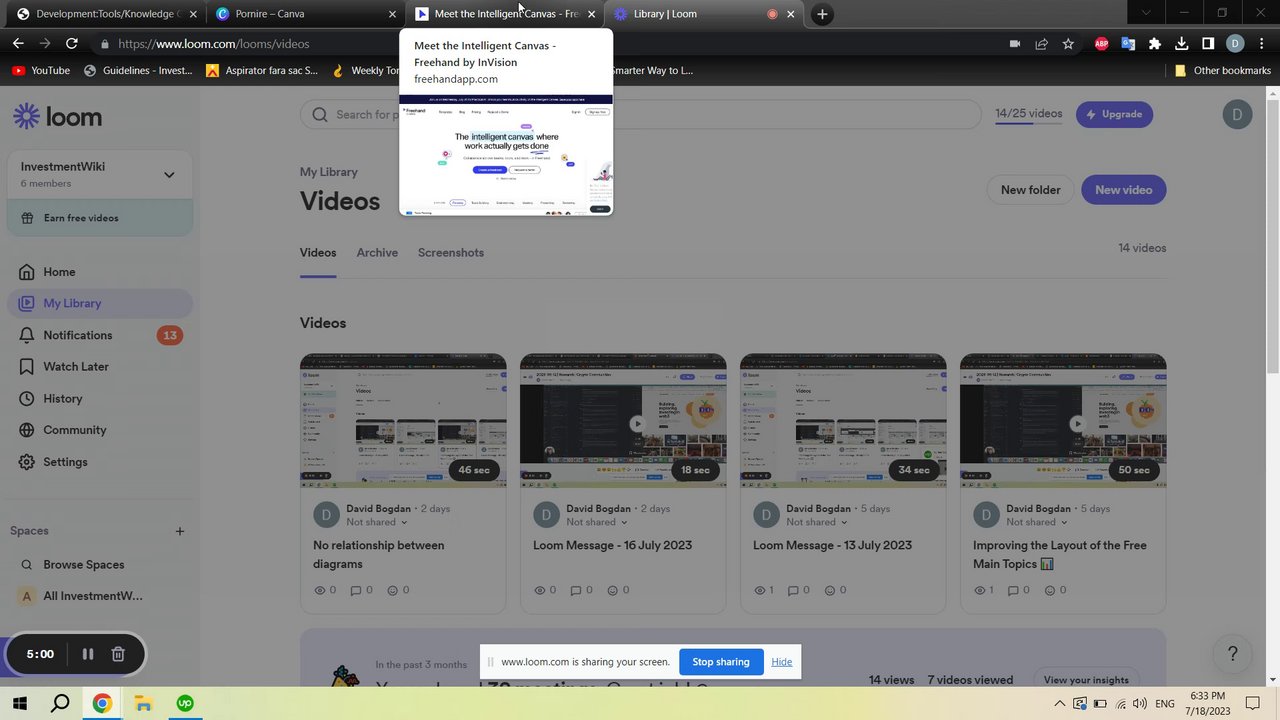Switch to the Pornire – Canva tab
The width and height of the screenshot is (1280, 720).
click(x=304, y=14)
